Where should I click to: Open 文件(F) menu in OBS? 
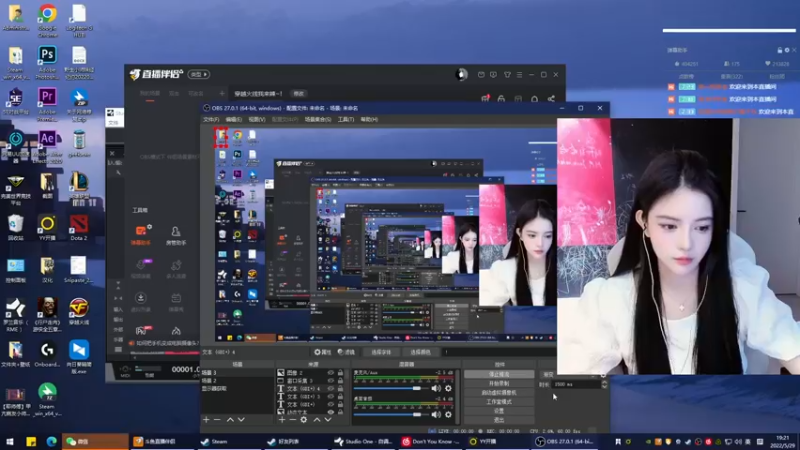pos(211,119)
